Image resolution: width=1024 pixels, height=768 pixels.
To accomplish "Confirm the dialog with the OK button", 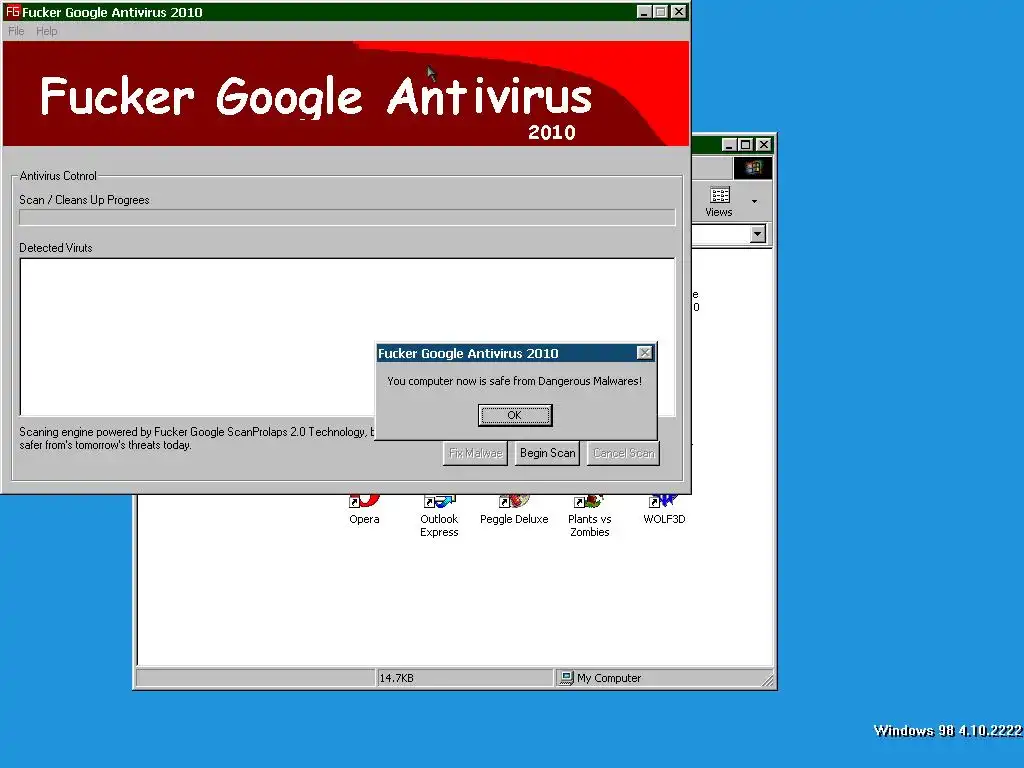I will (515, 415).
